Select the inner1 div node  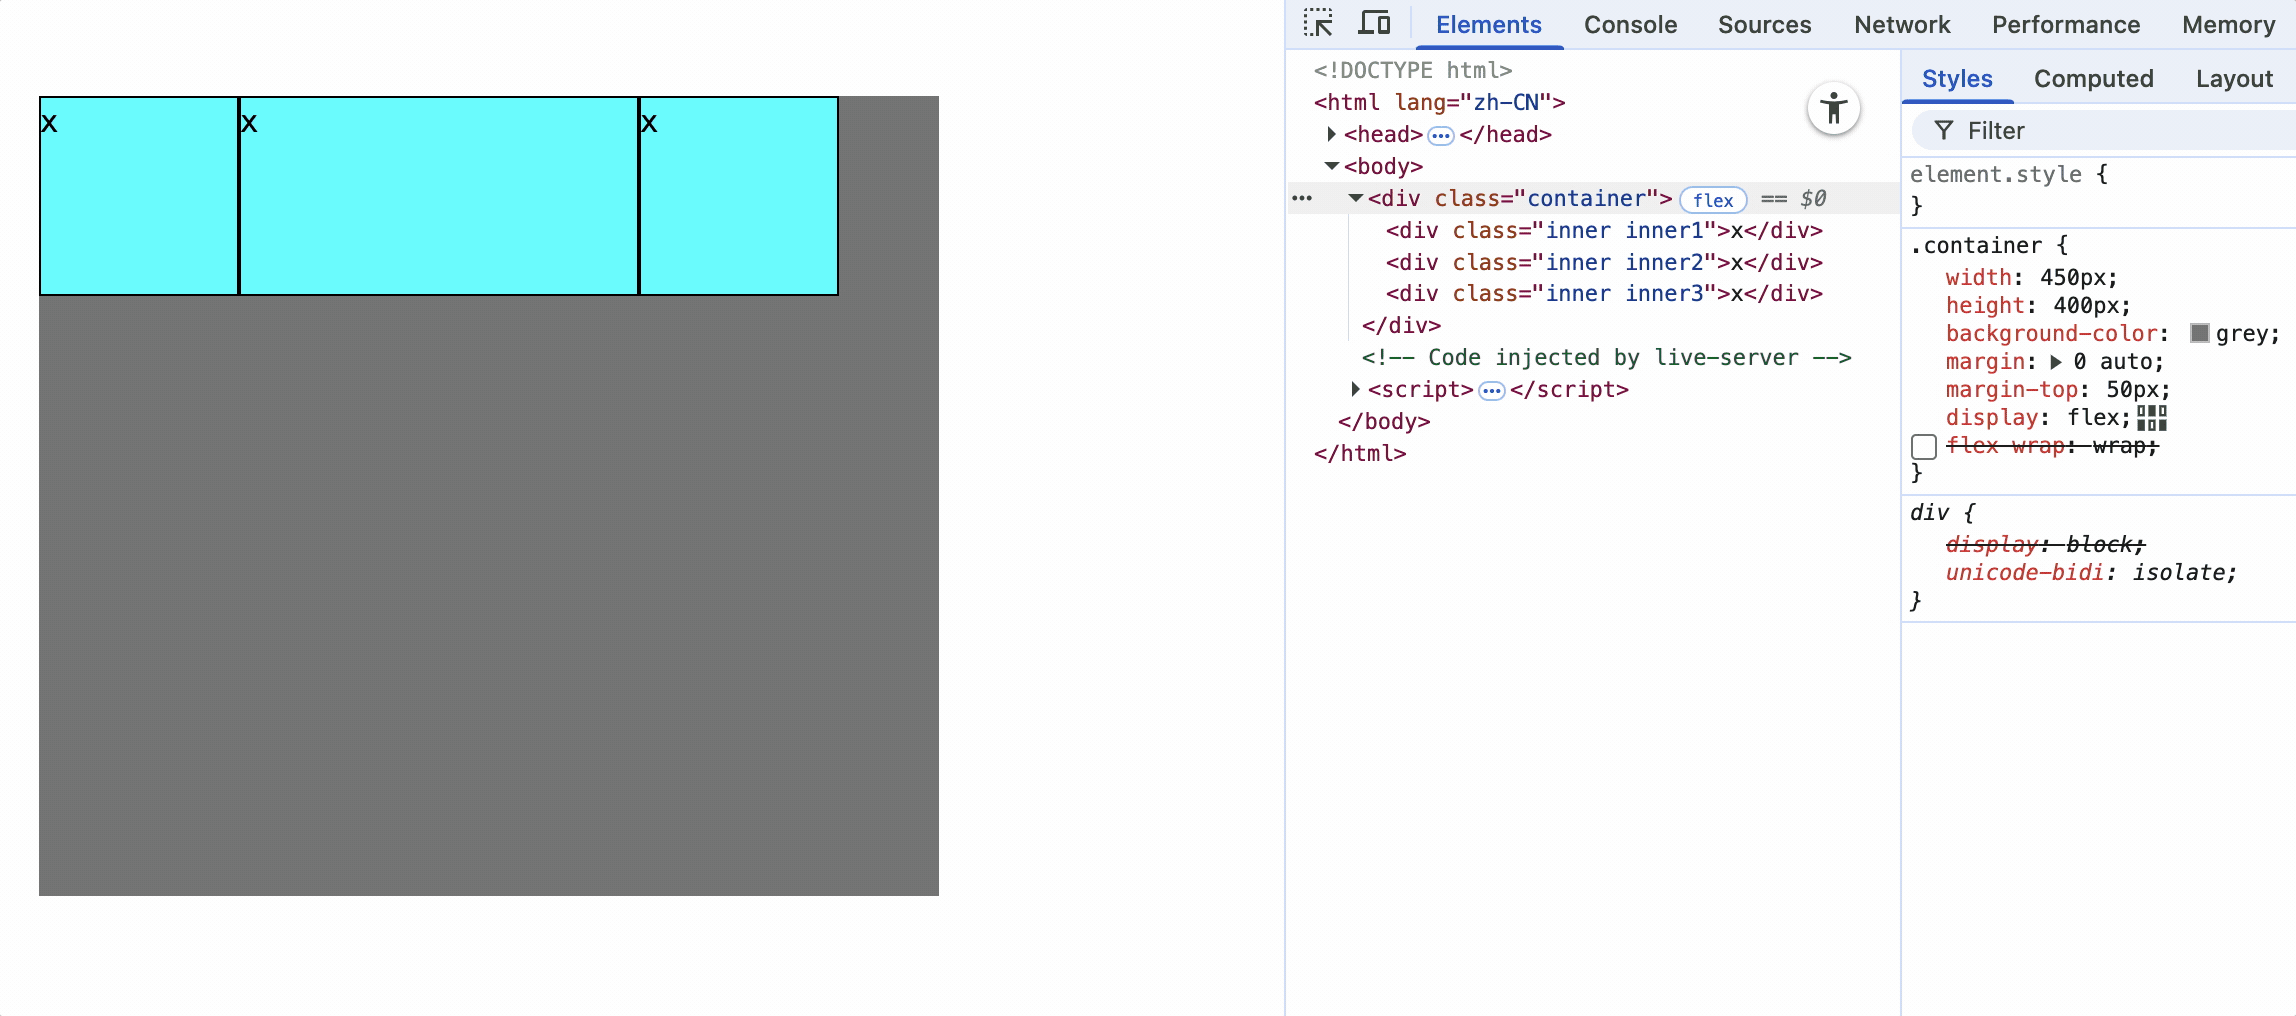[x=1603, y=231]
